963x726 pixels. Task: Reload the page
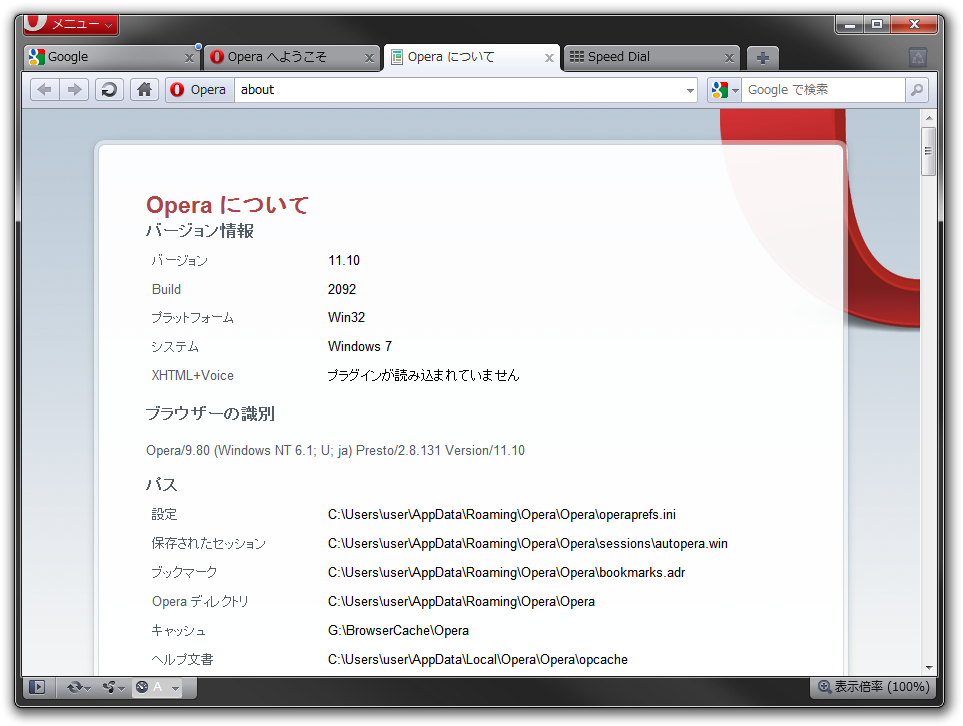(x=109, y=90)
